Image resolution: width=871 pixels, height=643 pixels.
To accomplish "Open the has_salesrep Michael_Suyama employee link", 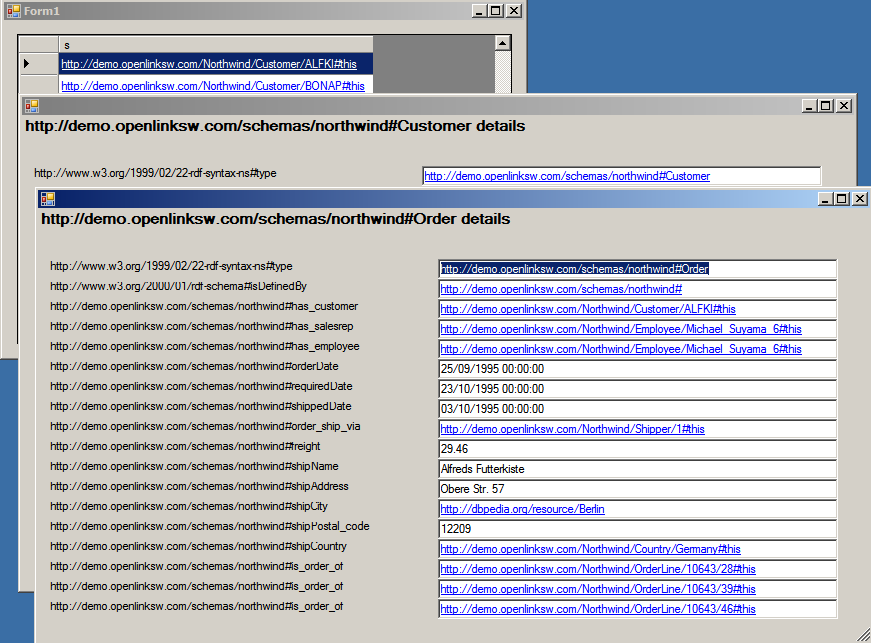I will coord(620,329).
